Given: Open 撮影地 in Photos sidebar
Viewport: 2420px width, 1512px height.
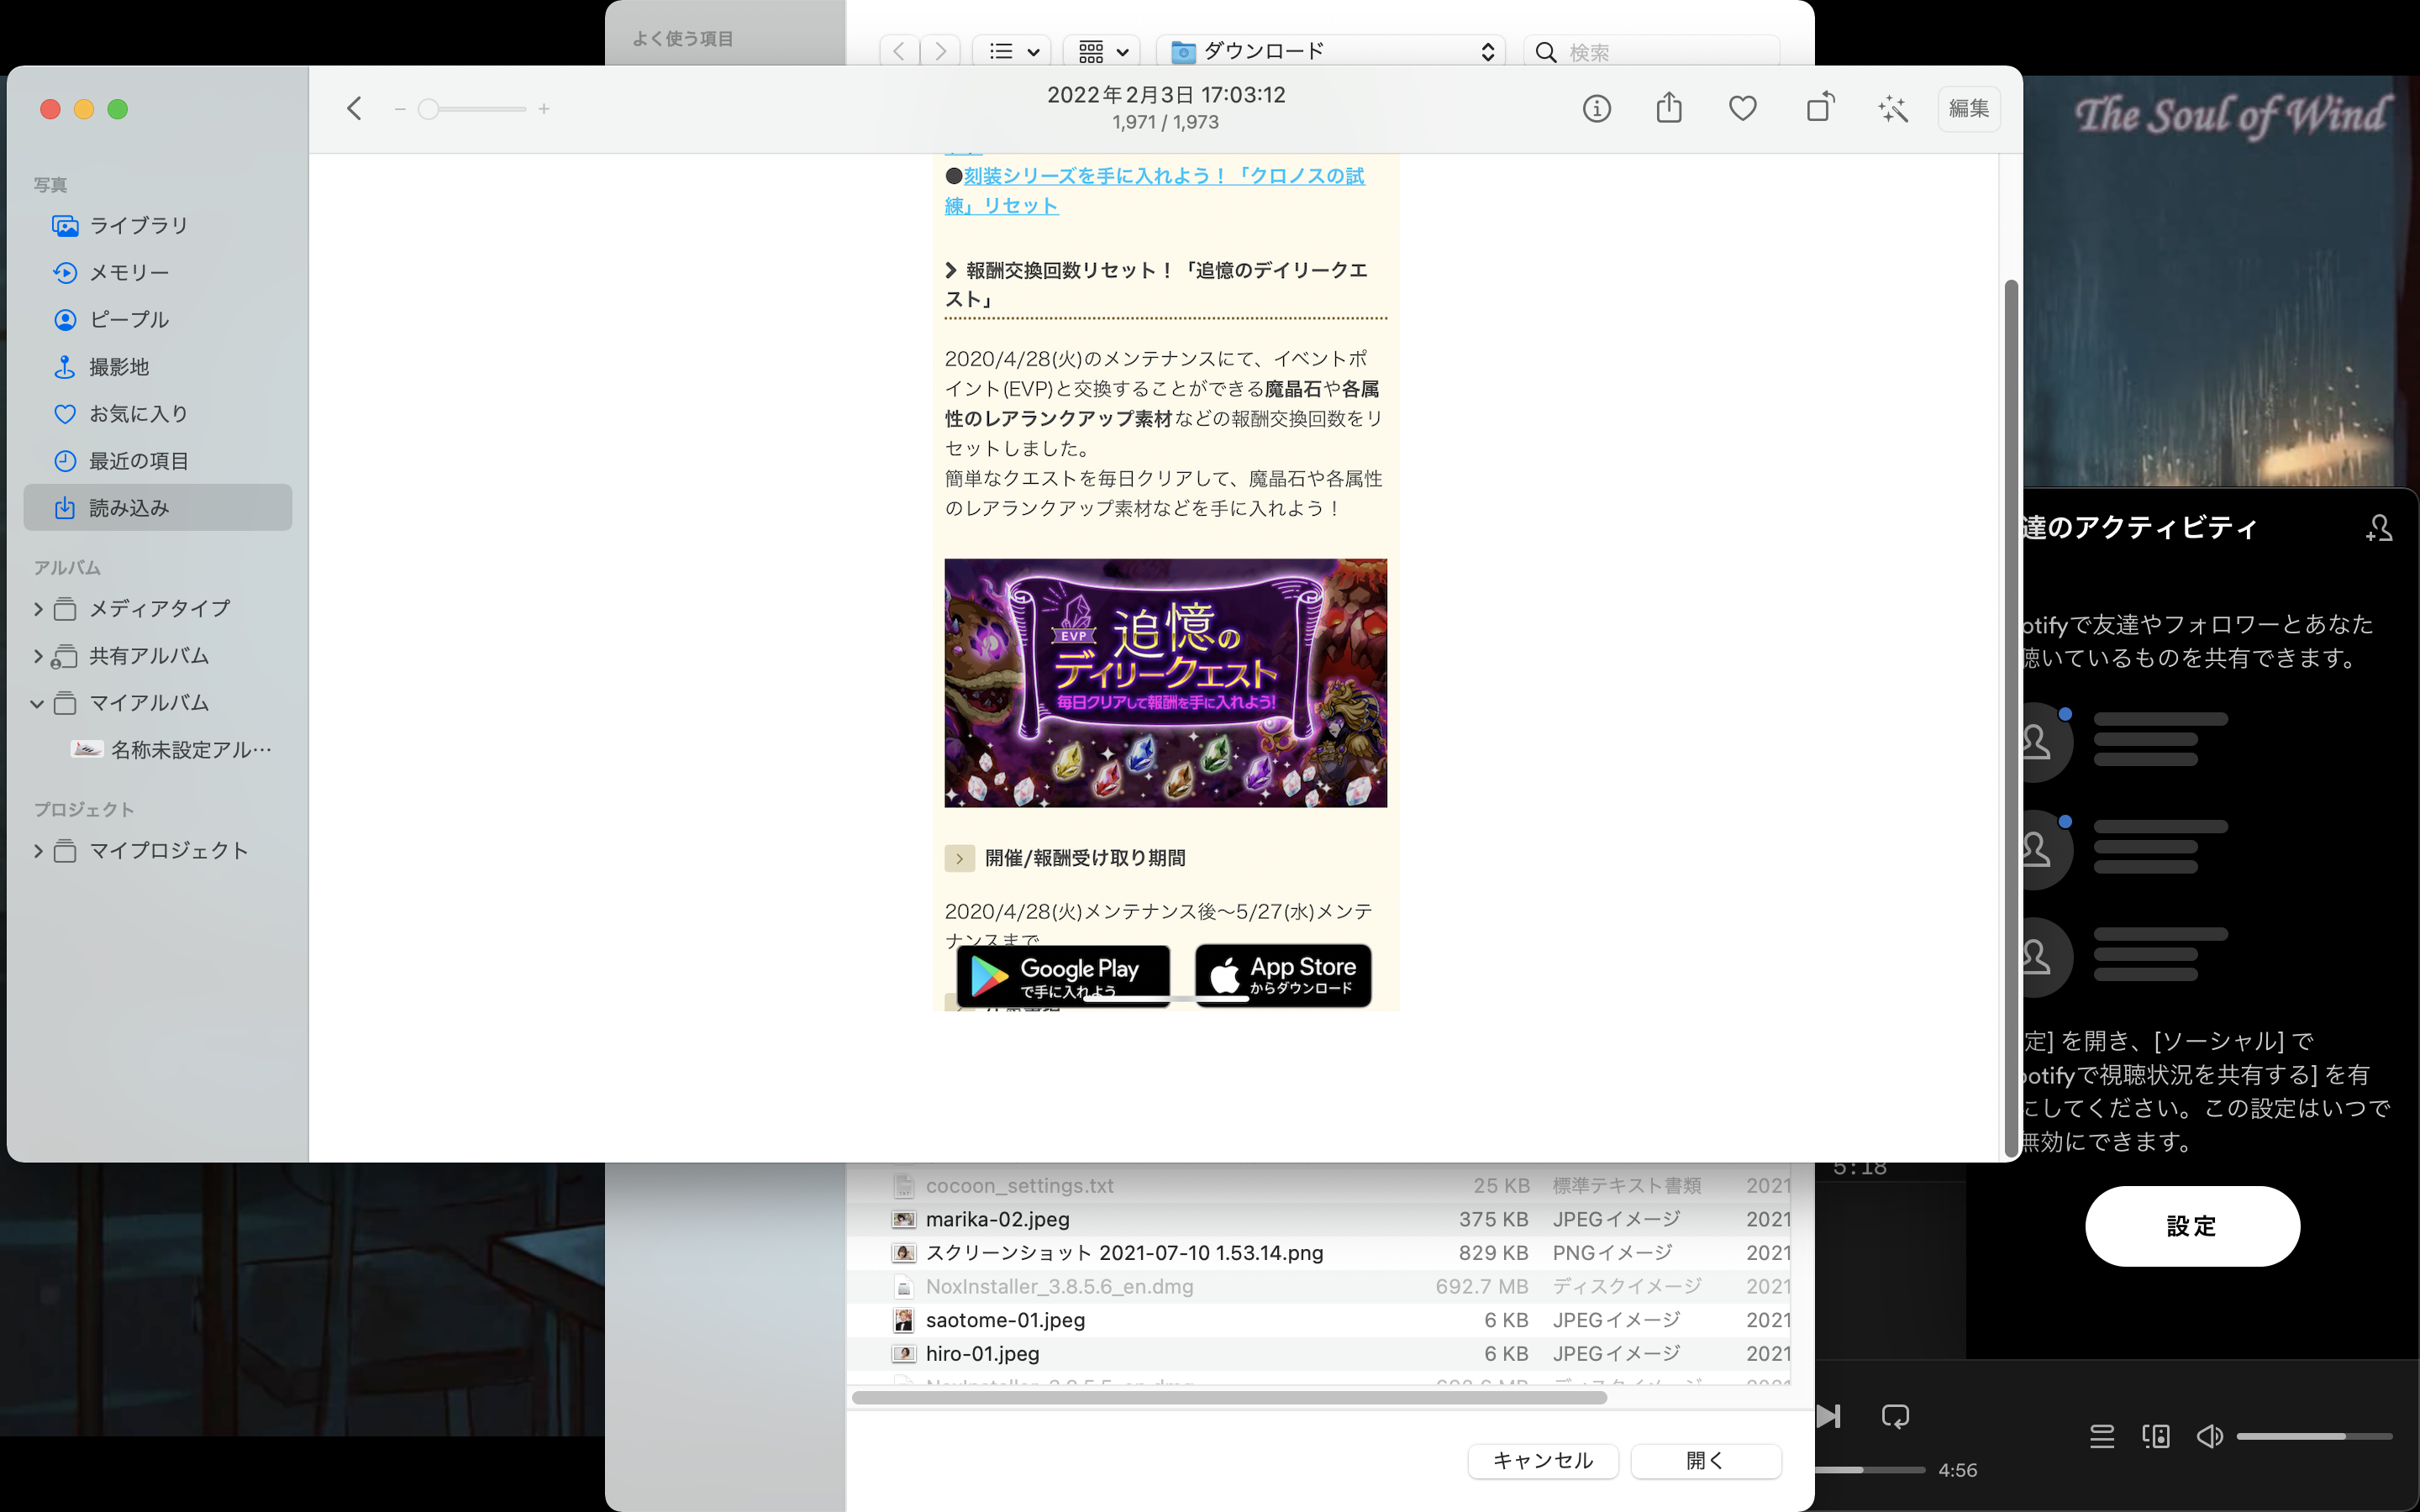Looking at the screenshot, I should pyautogui.click(x=158, y=367).
